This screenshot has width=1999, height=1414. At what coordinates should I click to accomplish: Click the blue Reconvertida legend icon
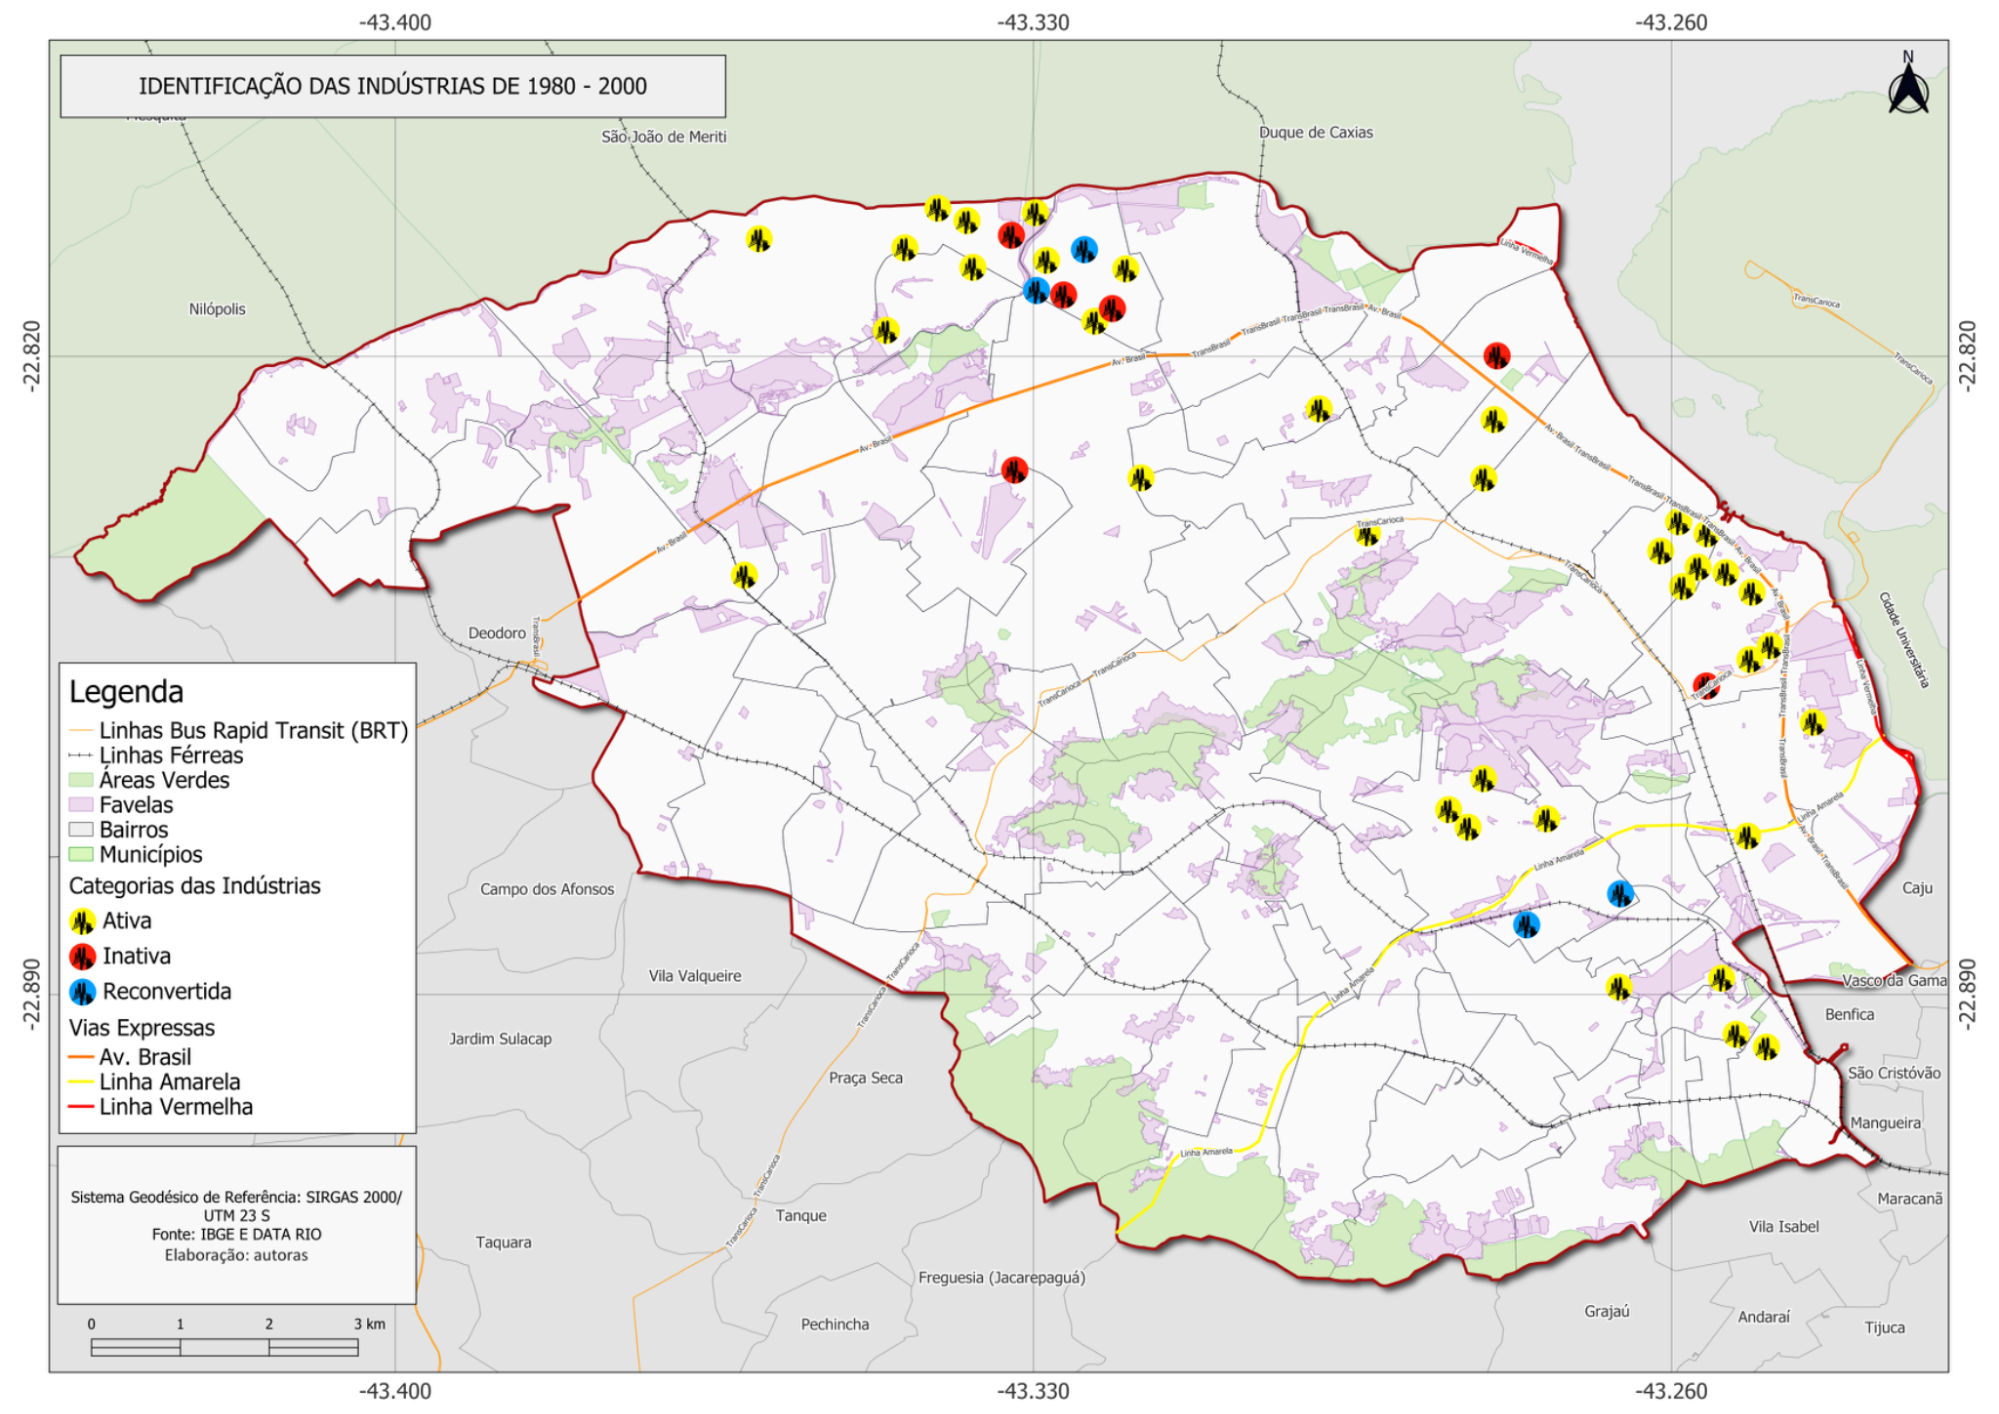tap(82, 992)
